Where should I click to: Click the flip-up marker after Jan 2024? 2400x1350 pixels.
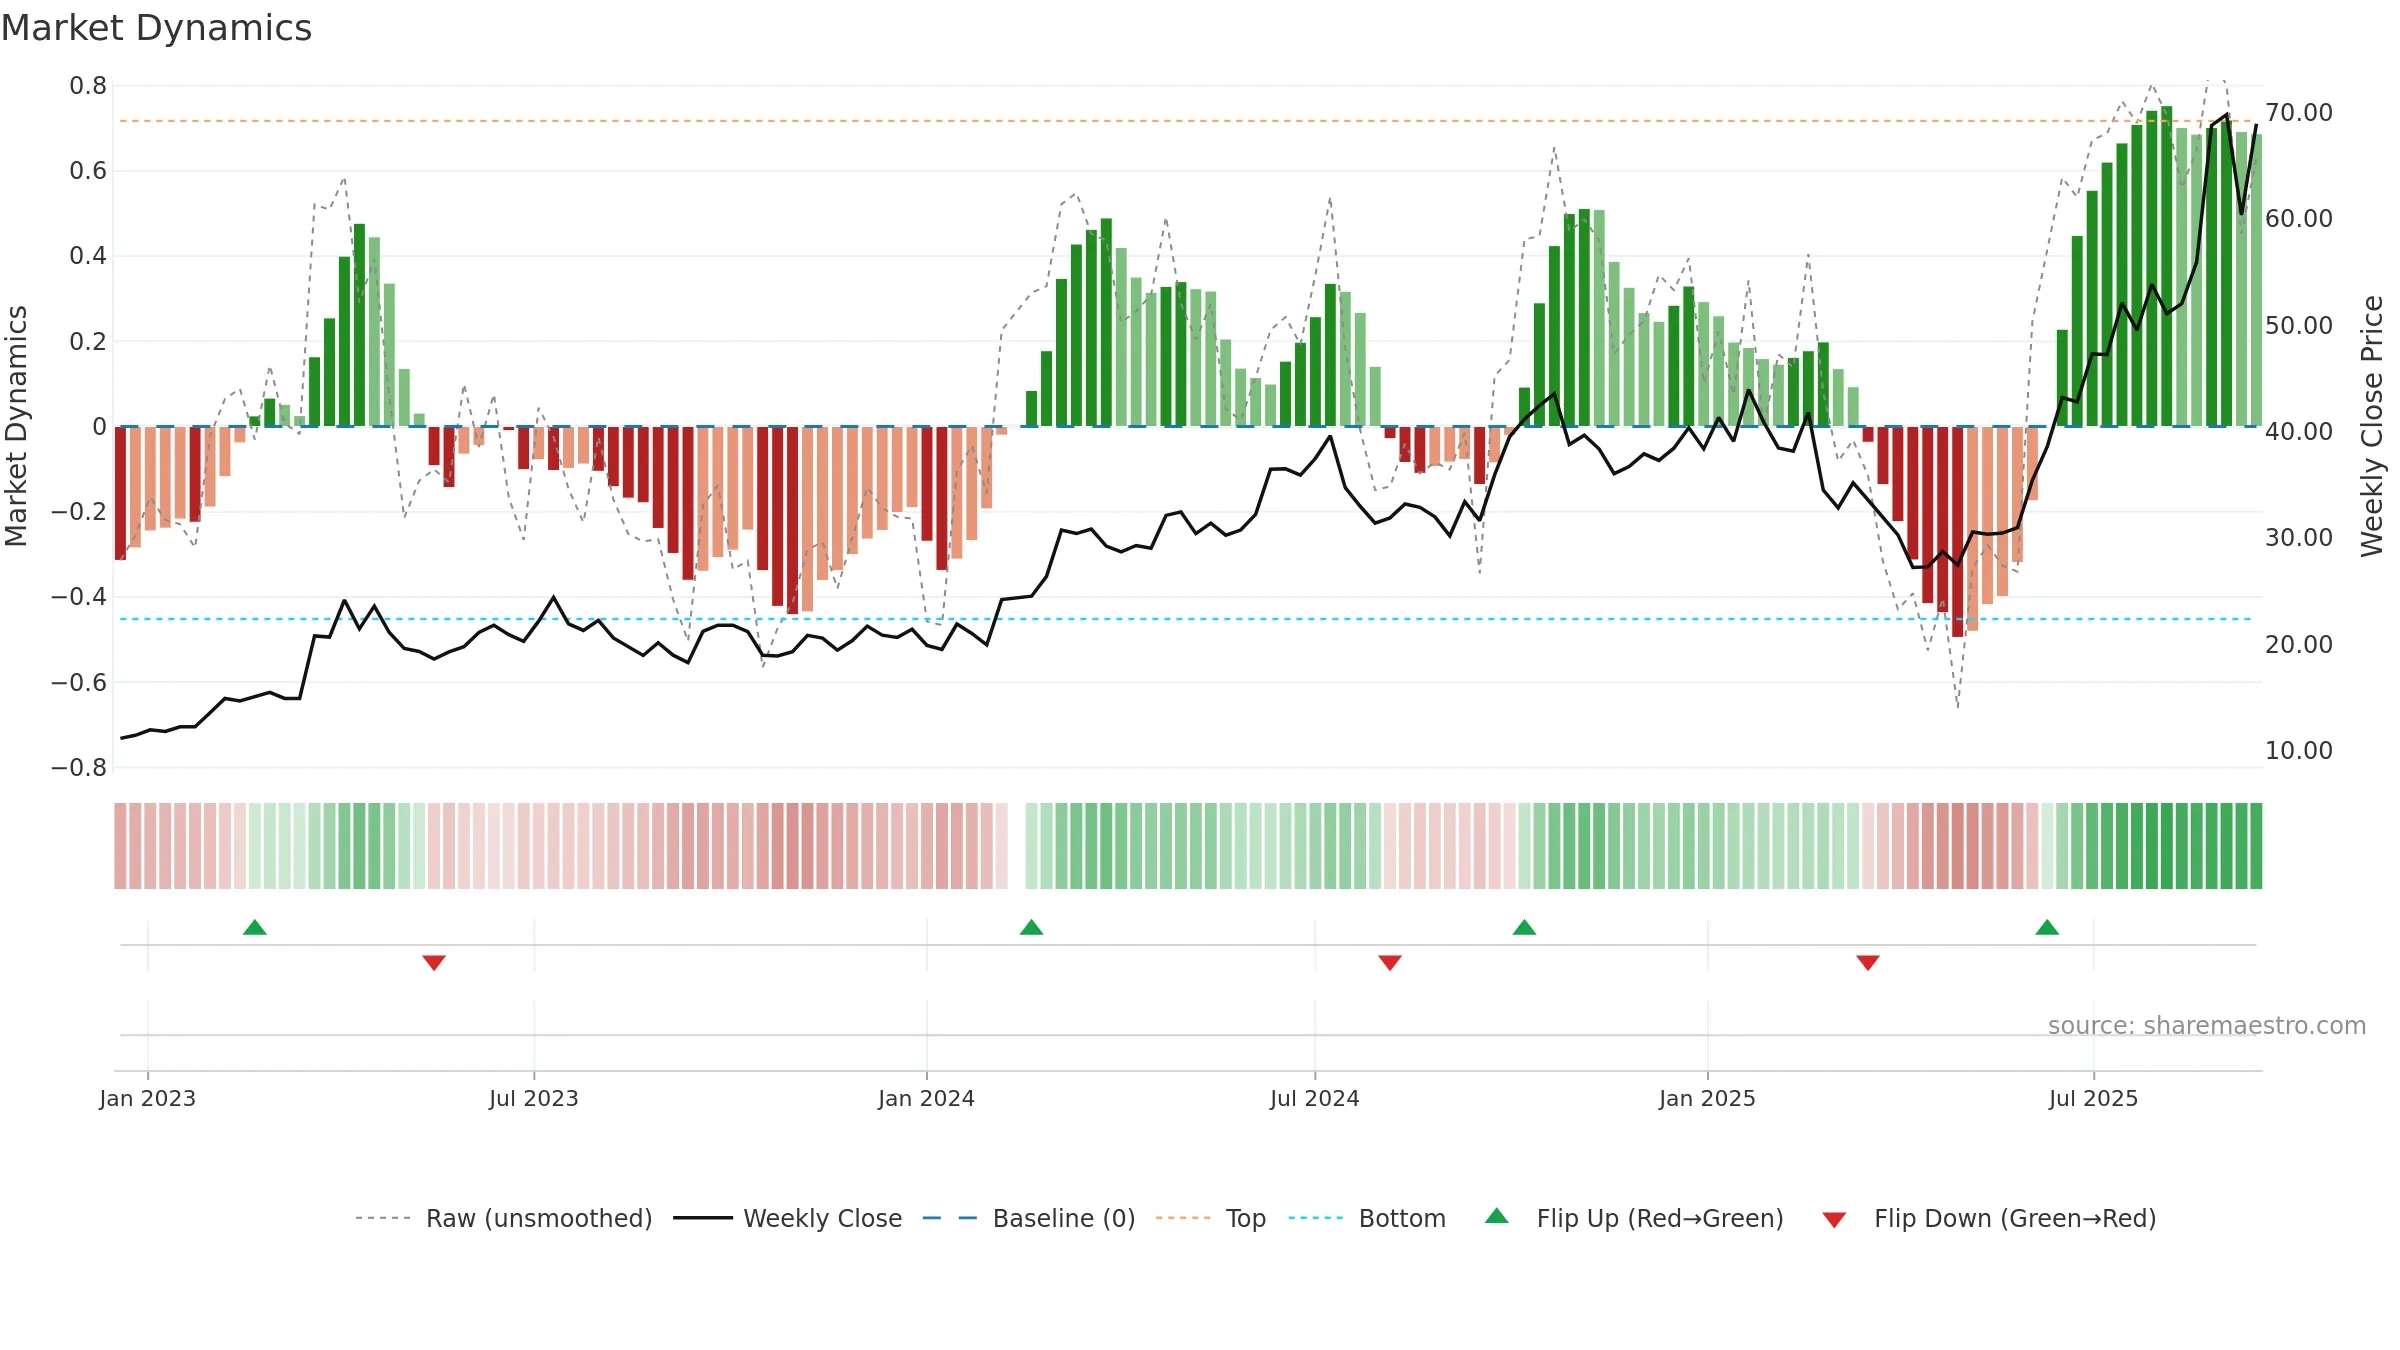point(1032,927)
